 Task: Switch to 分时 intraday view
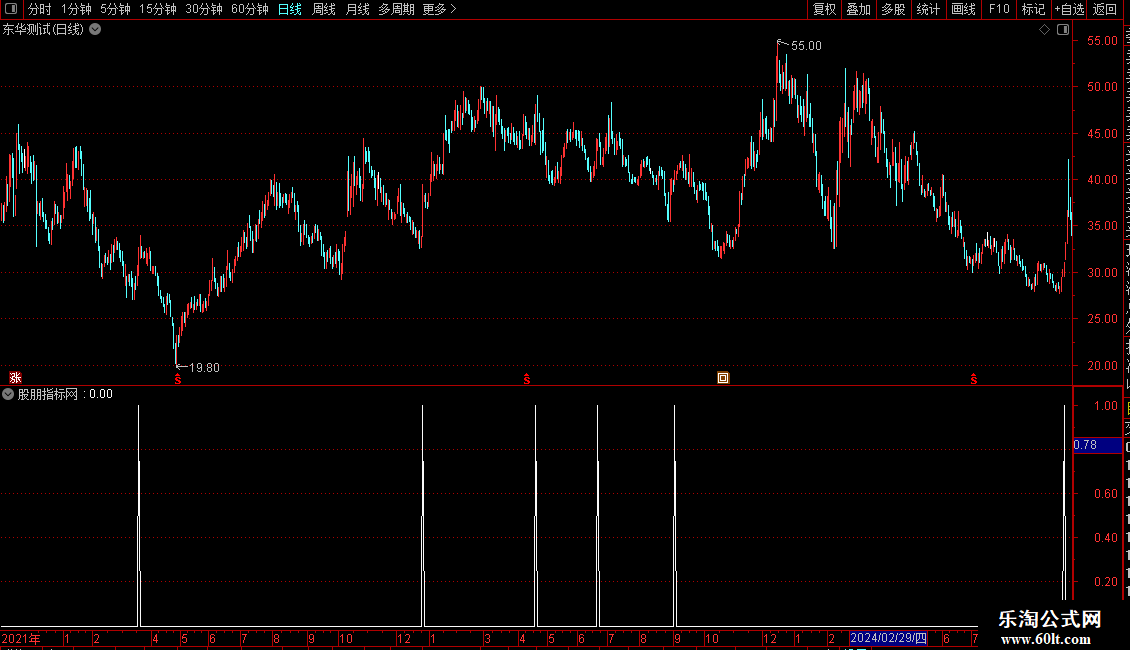[x=40, y=9]
